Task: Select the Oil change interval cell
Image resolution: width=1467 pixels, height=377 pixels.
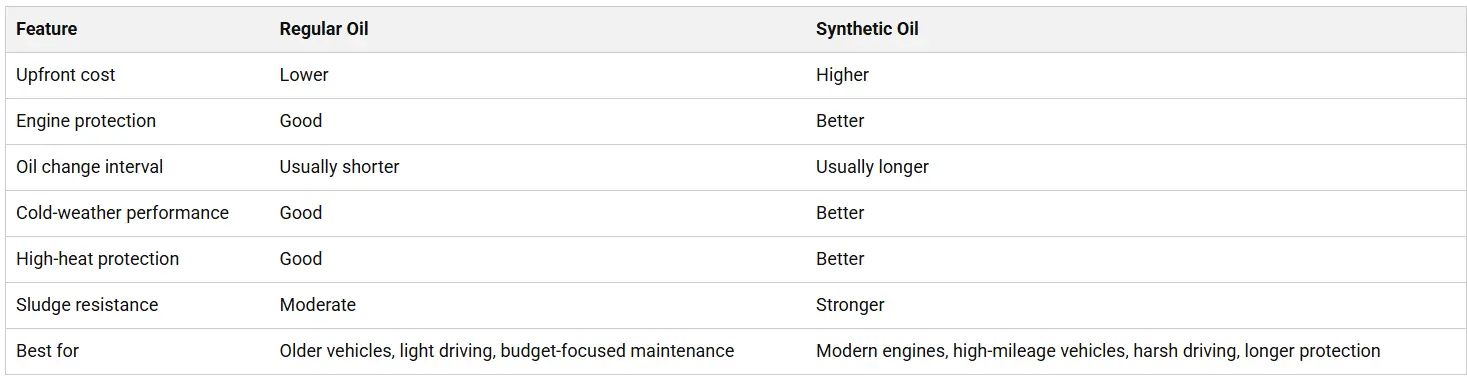Action: point(90,167)
